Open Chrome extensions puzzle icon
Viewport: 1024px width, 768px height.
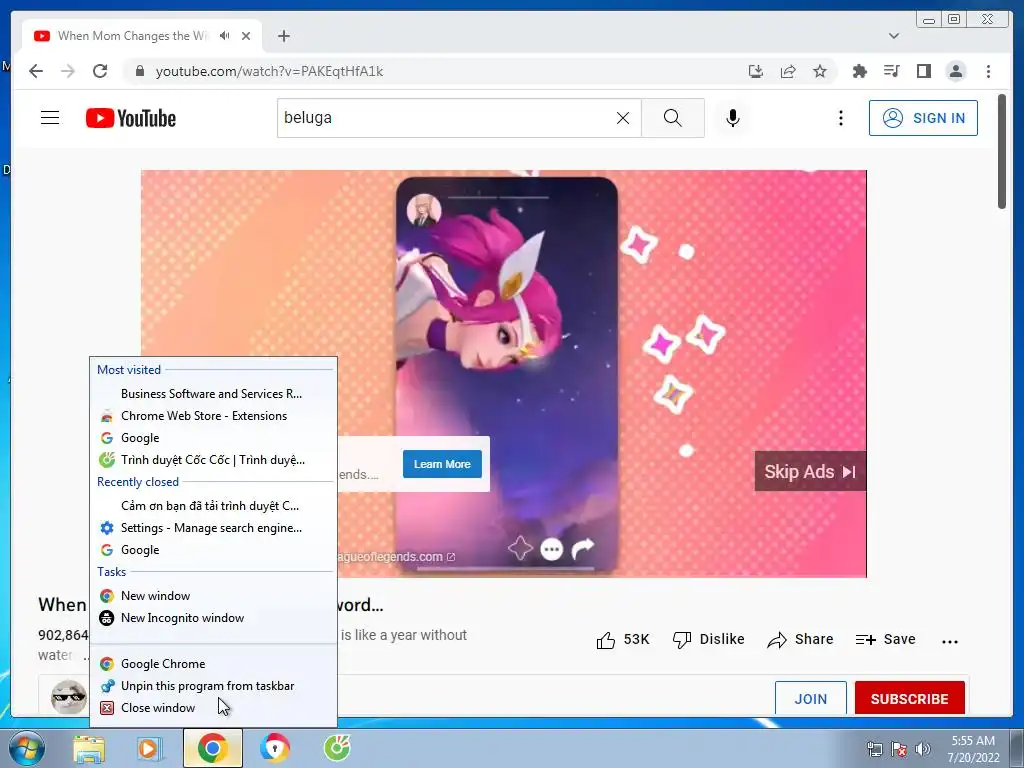[859, 71]
